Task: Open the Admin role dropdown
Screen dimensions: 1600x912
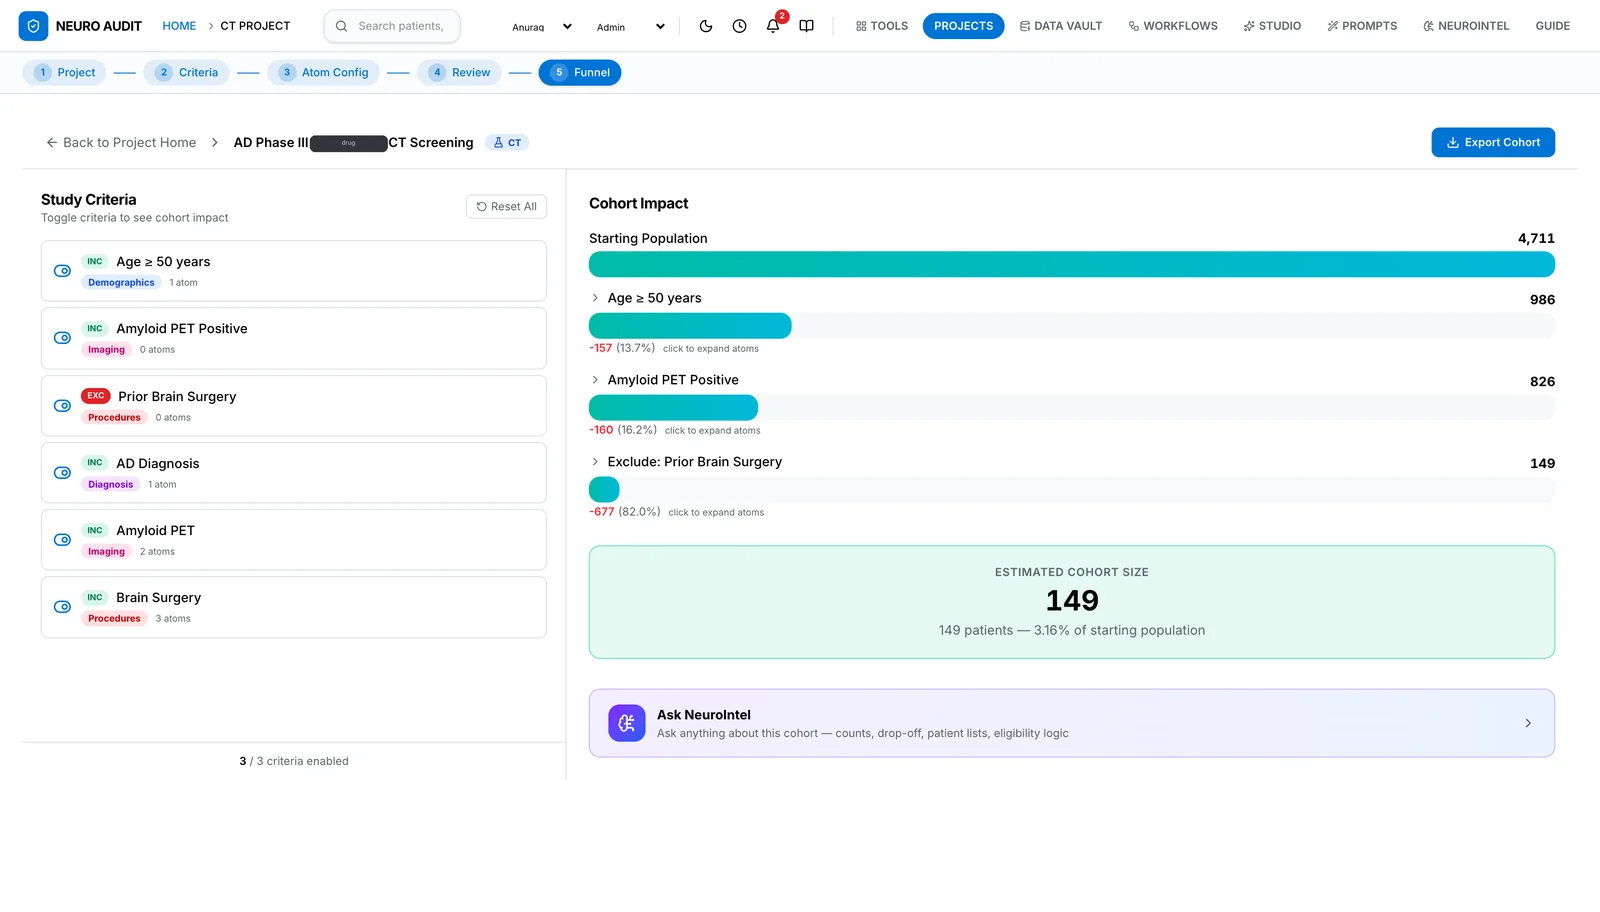Action: (630, 27)
